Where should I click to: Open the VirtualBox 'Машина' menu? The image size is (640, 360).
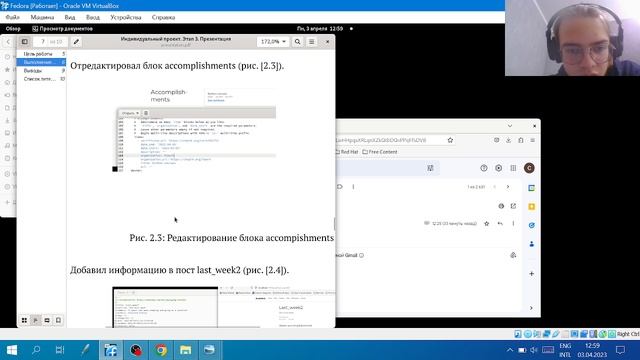tap(42, 18)
